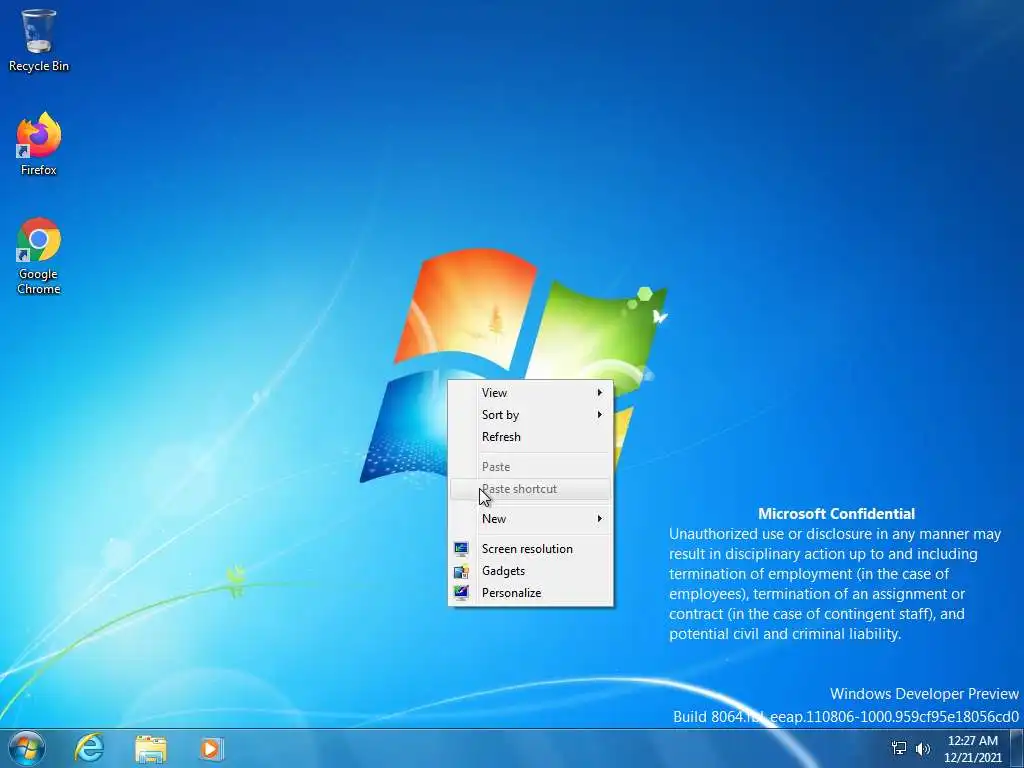Open the network icon in system tray
Image resolution: width=1024 pixels, height=768 pixels.
point(899,748)
